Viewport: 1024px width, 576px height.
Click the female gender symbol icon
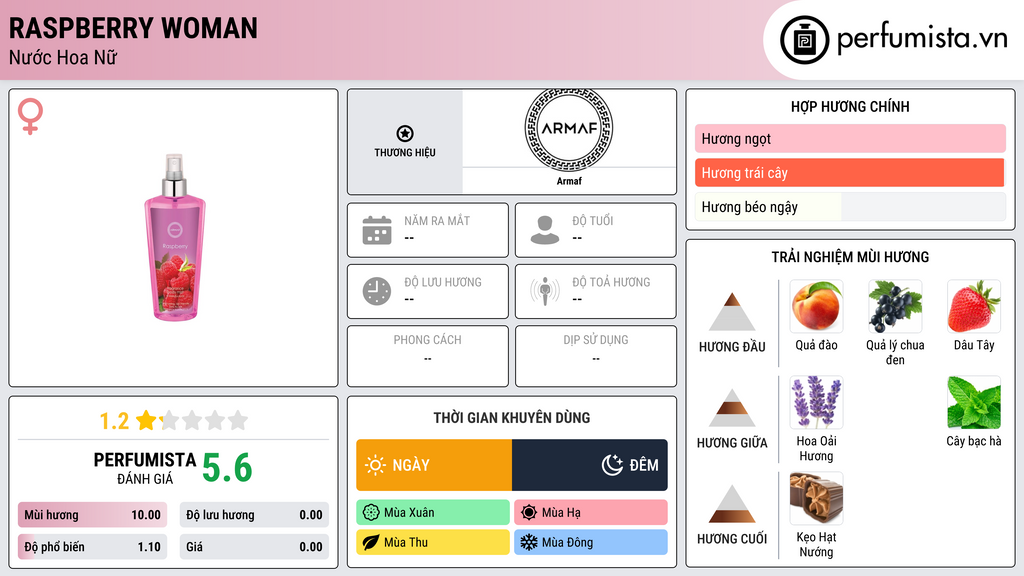click(x=31, y=117)
